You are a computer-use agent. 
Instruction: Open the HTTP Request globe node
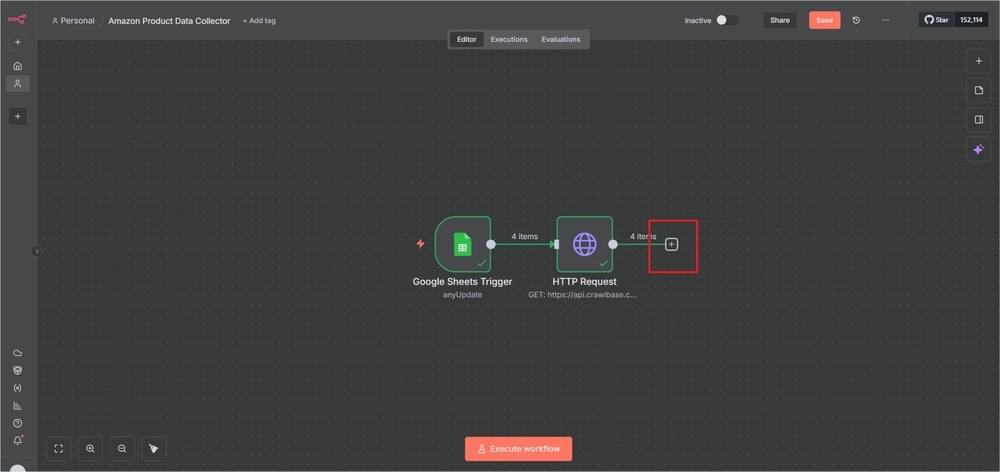pos(584,244)
